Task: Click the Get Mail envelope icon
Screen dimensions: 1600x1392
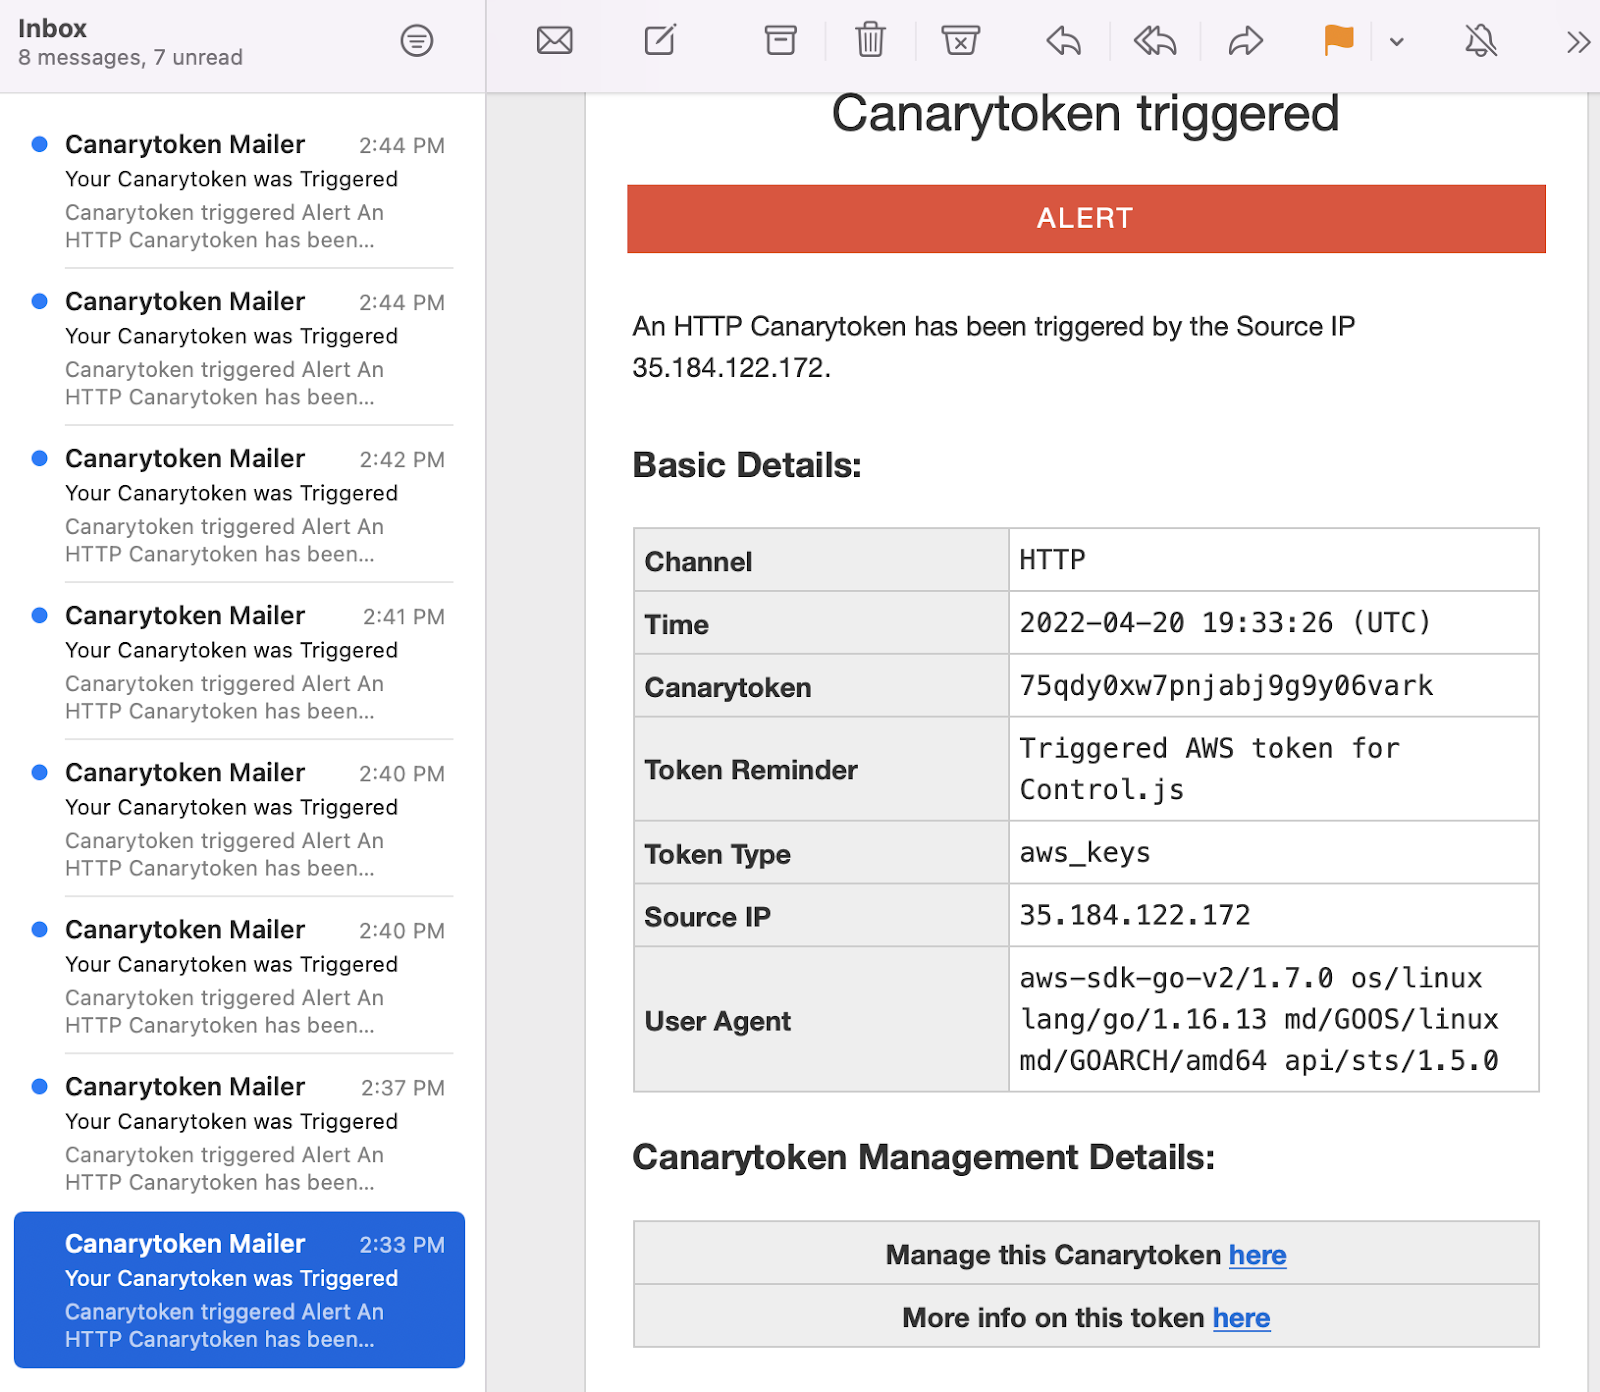Action: point(555,41)
